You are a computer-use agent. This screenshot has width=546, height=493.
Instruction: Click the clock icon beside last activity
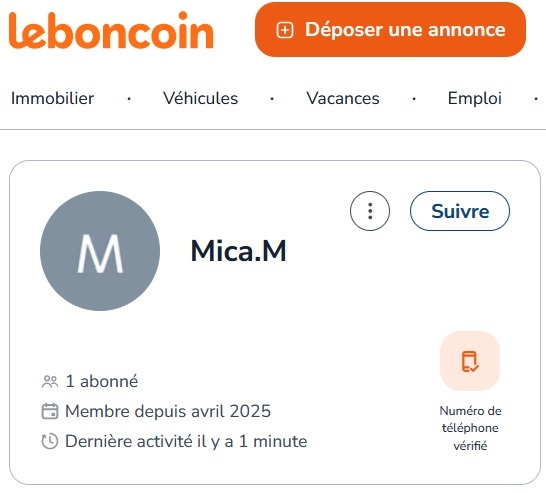50,441
